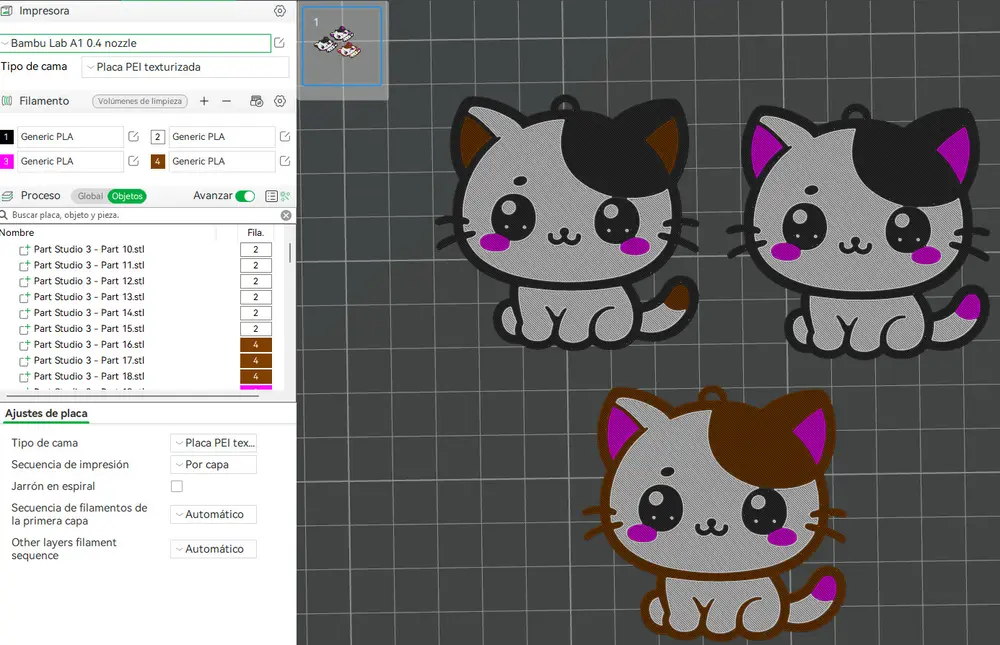Click the Impresora panel icon
1000x645 pixels.
(x=6, y=11)
